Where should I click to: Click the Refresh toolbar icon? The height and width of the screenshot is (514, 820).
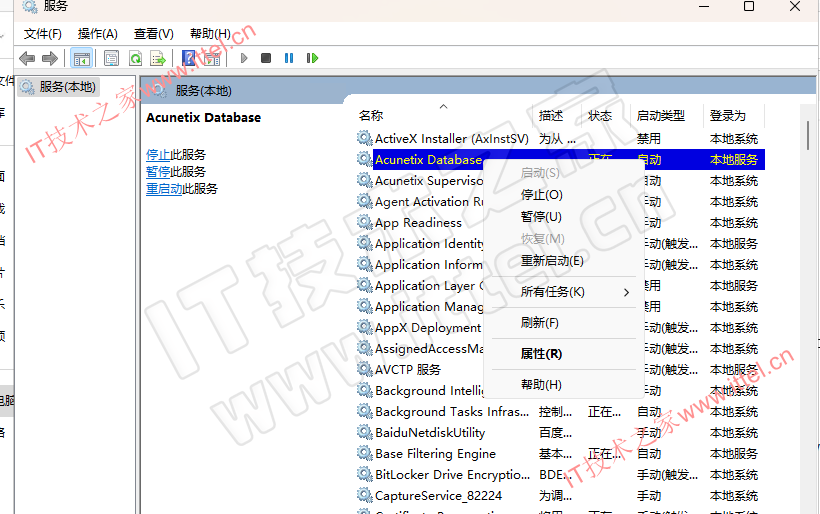click(x=135, y=58)
